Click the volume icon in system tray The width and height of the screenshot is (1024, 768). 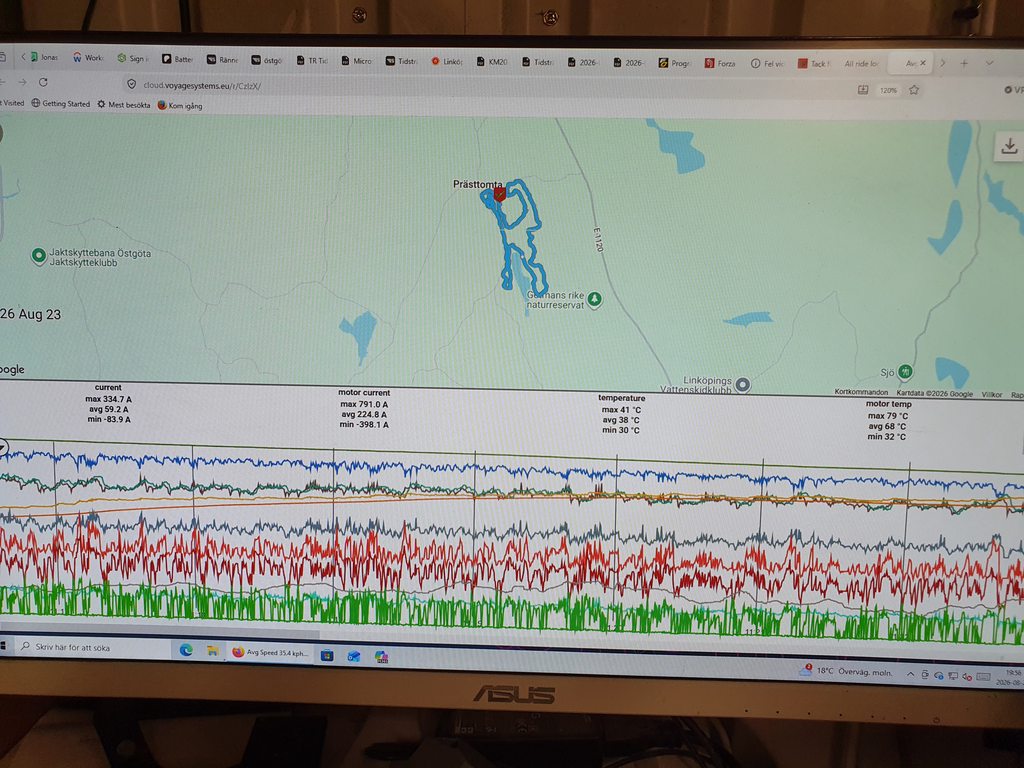point(967,677)
